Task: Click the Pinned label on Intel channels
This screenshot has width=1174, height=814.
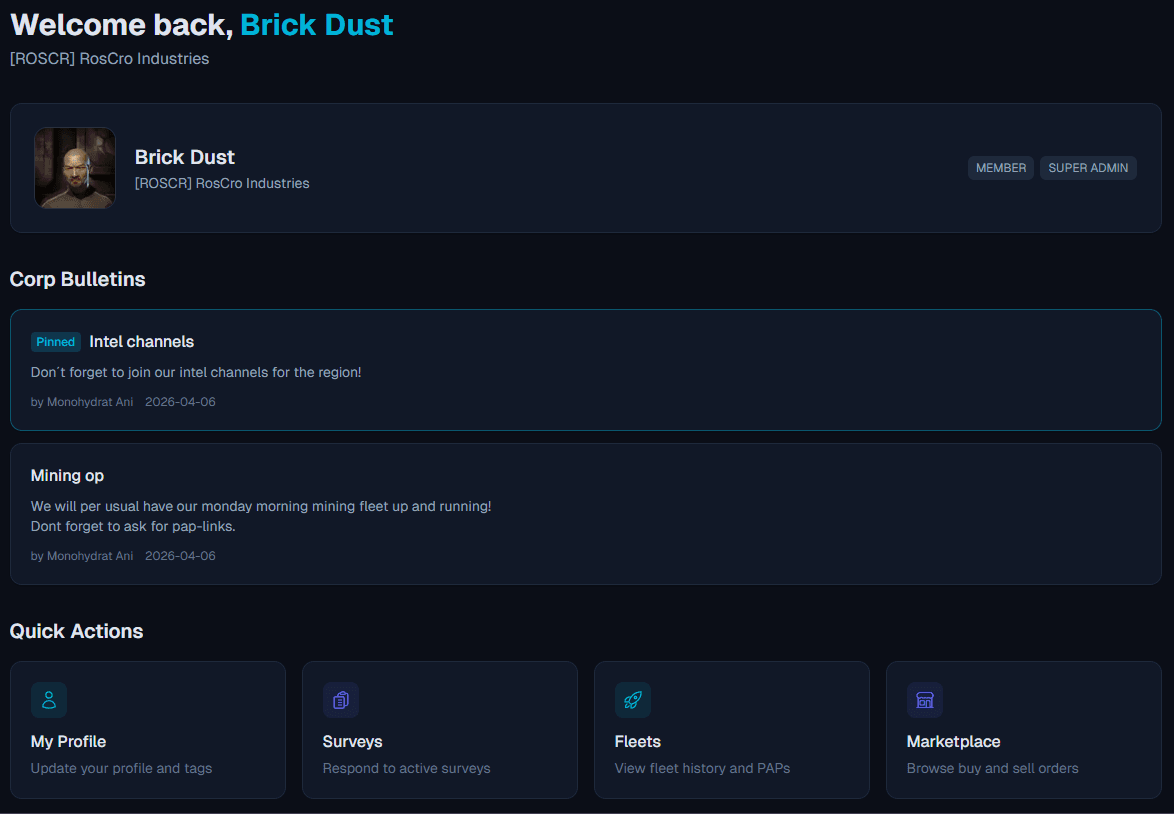Action: click(x=55, y=342)
